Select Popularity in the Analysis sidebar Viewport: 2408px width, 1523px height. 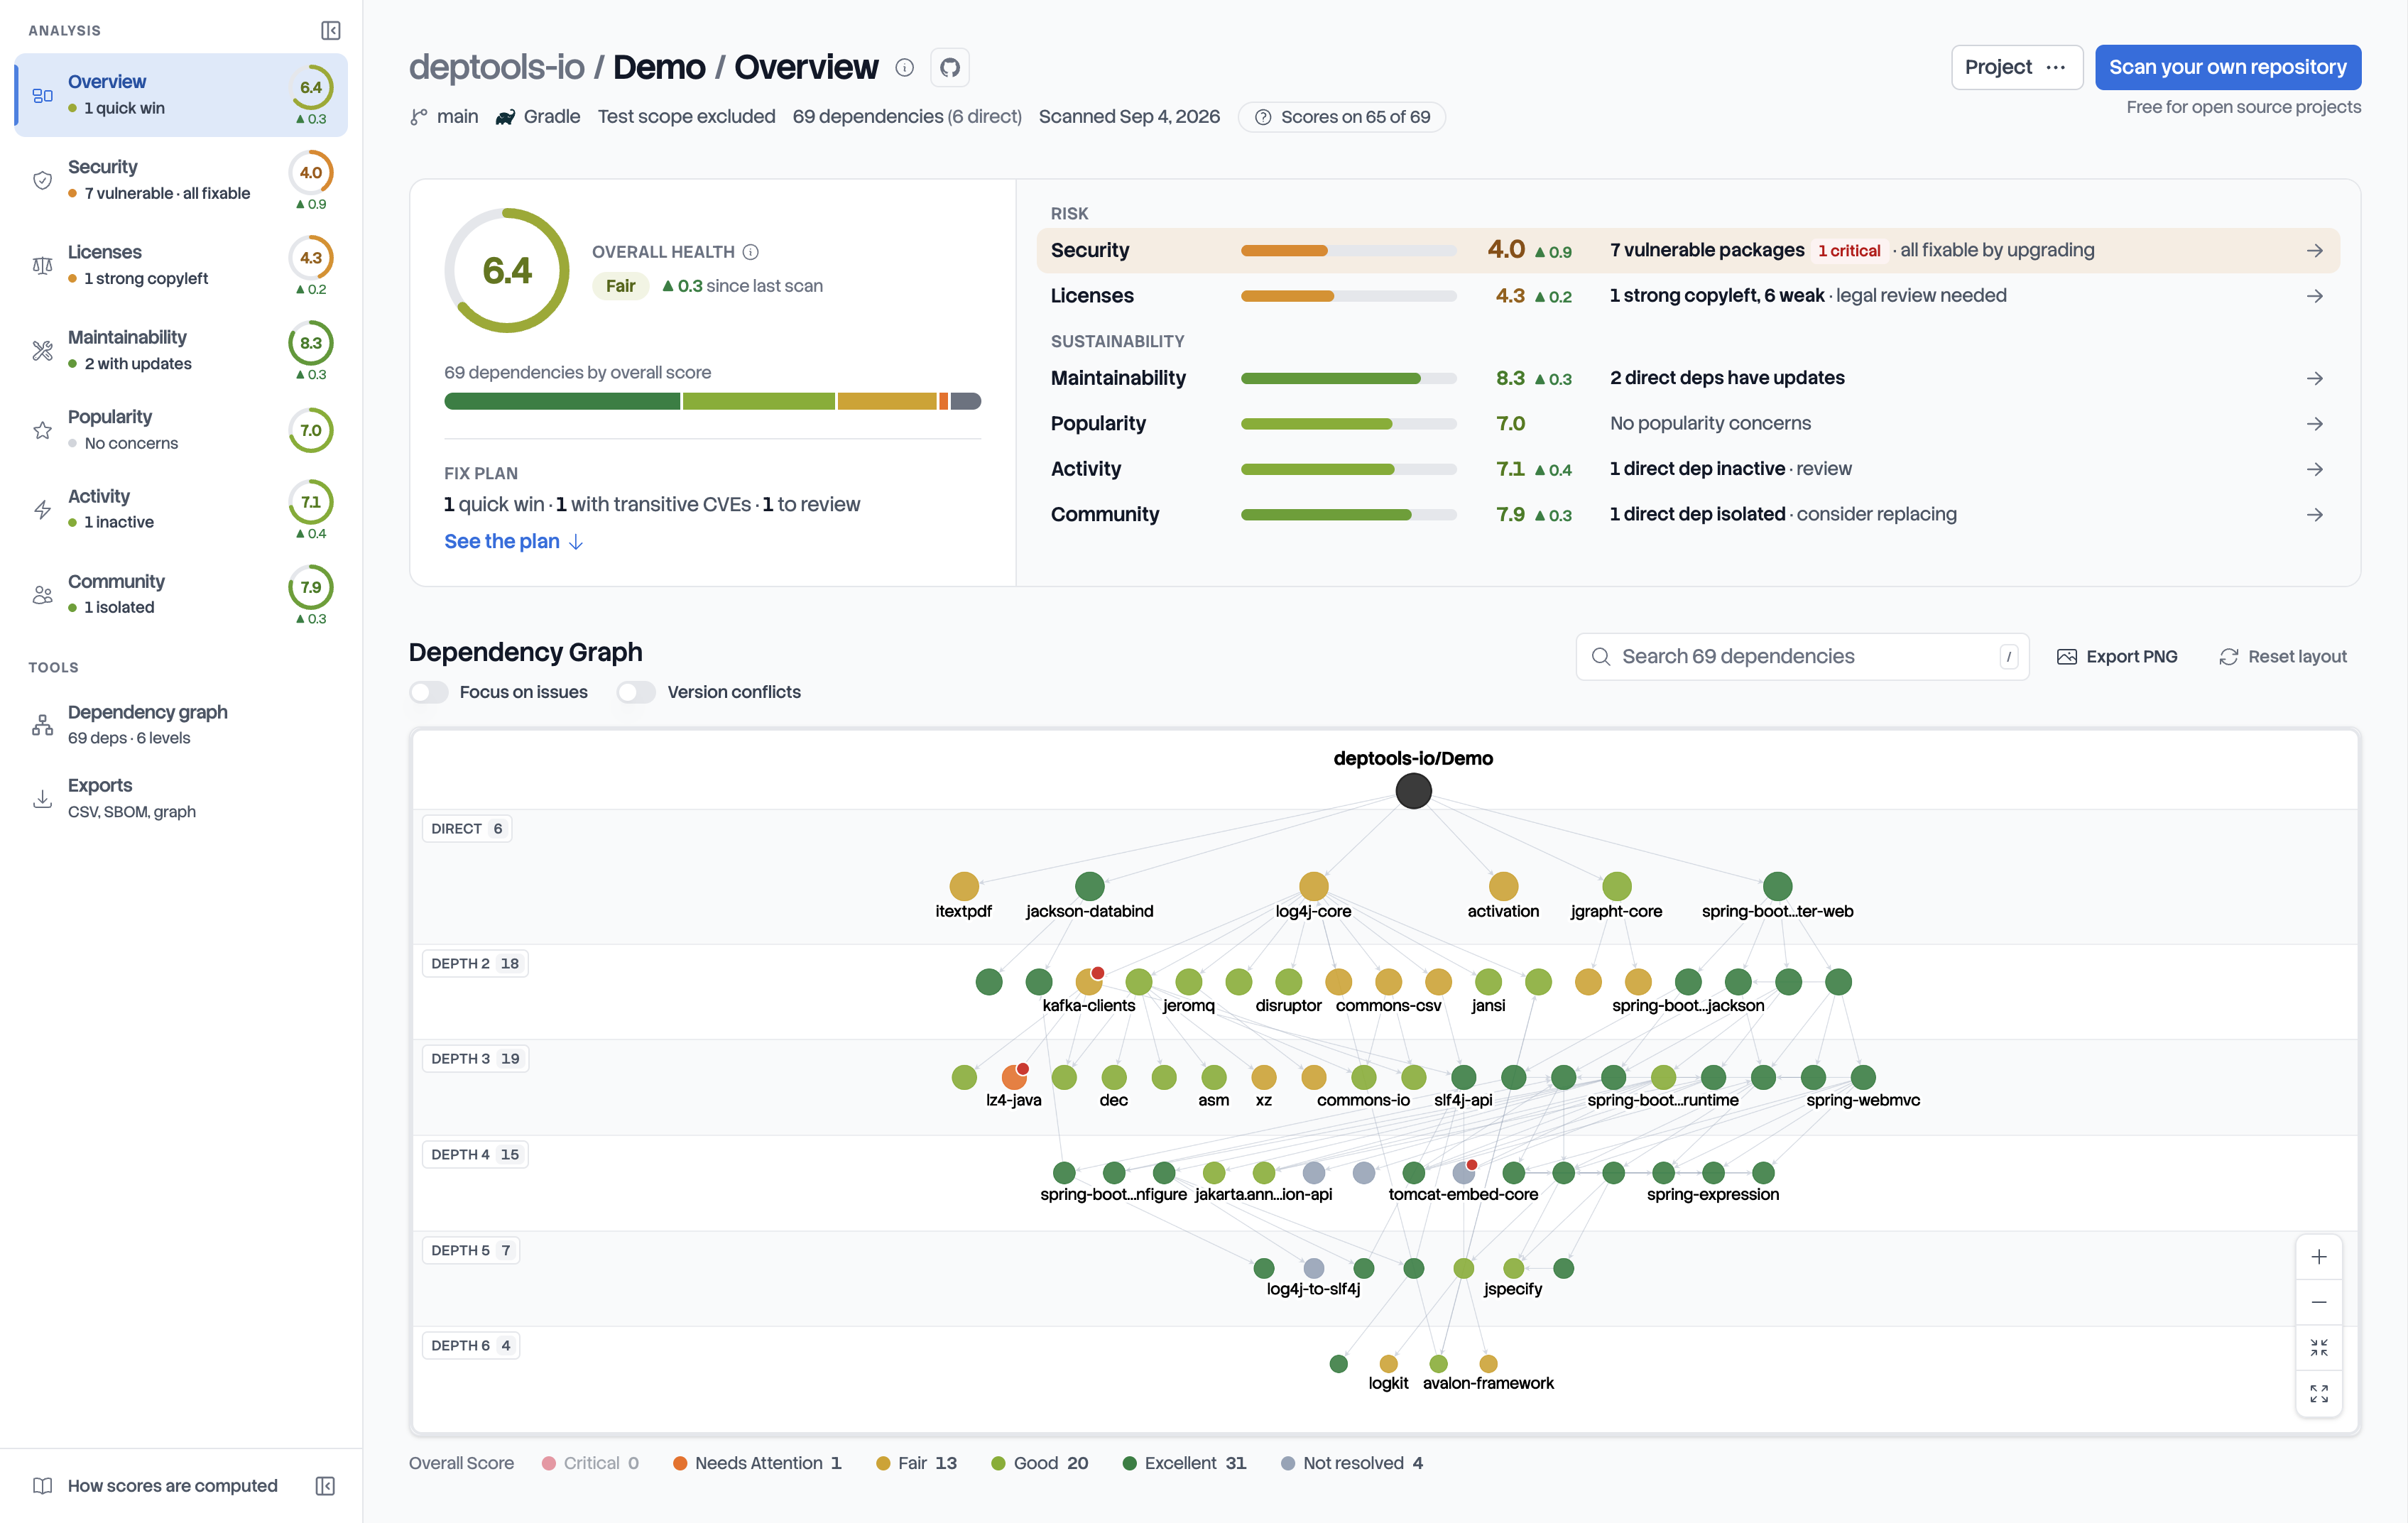[181, 430]
